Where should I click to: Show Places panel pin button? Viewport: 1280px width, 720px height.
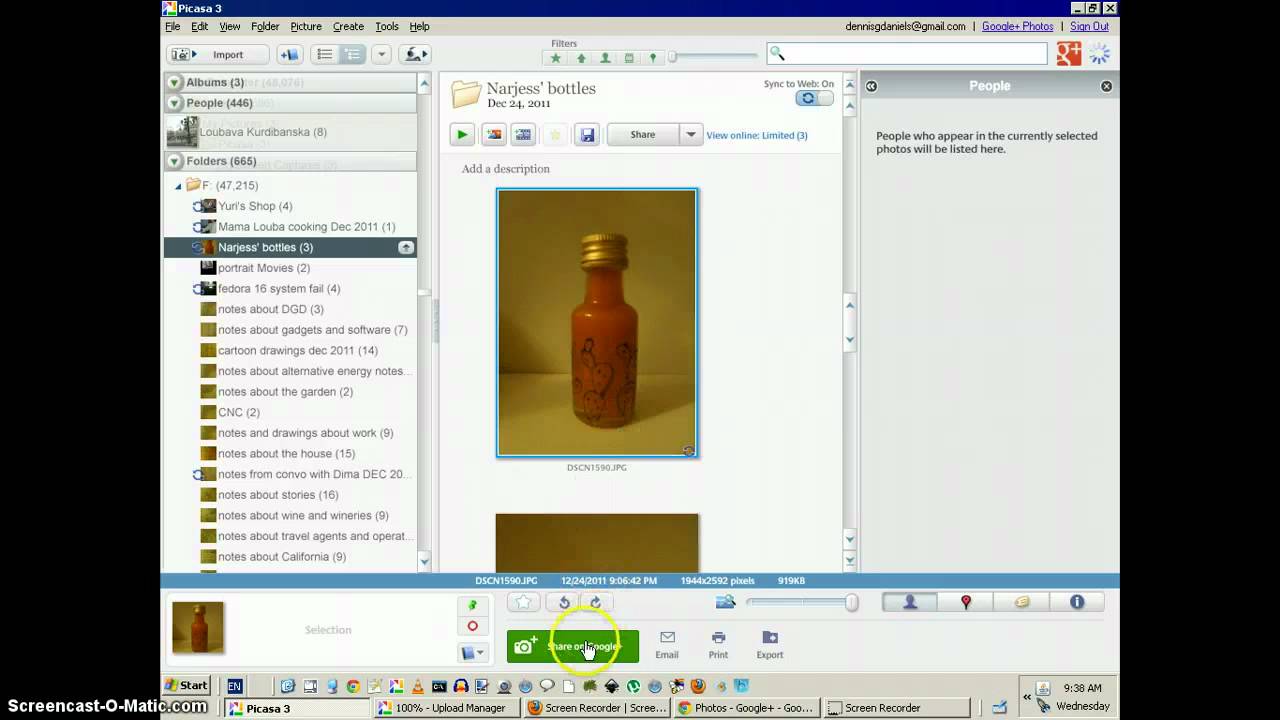[966, 602]
